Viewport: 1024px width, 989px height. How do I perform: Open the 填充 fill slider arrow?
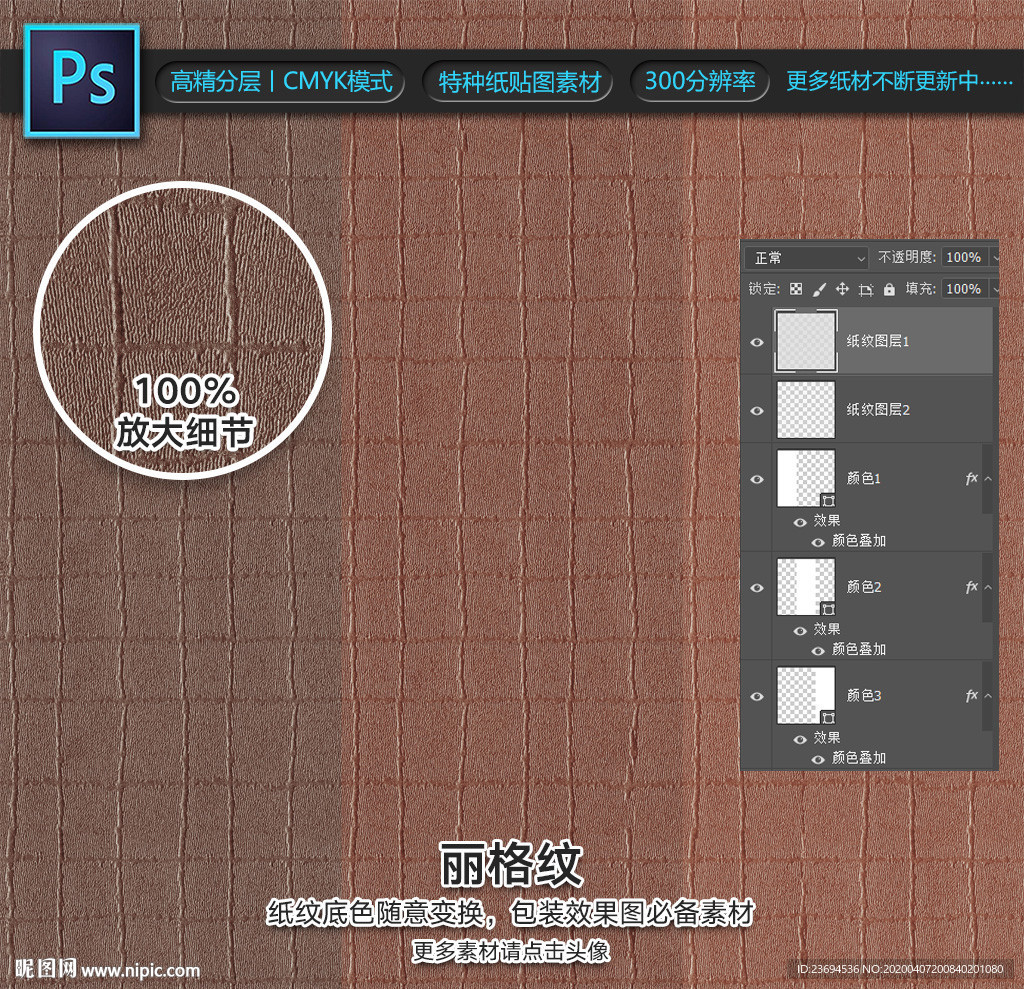(995, 289)
